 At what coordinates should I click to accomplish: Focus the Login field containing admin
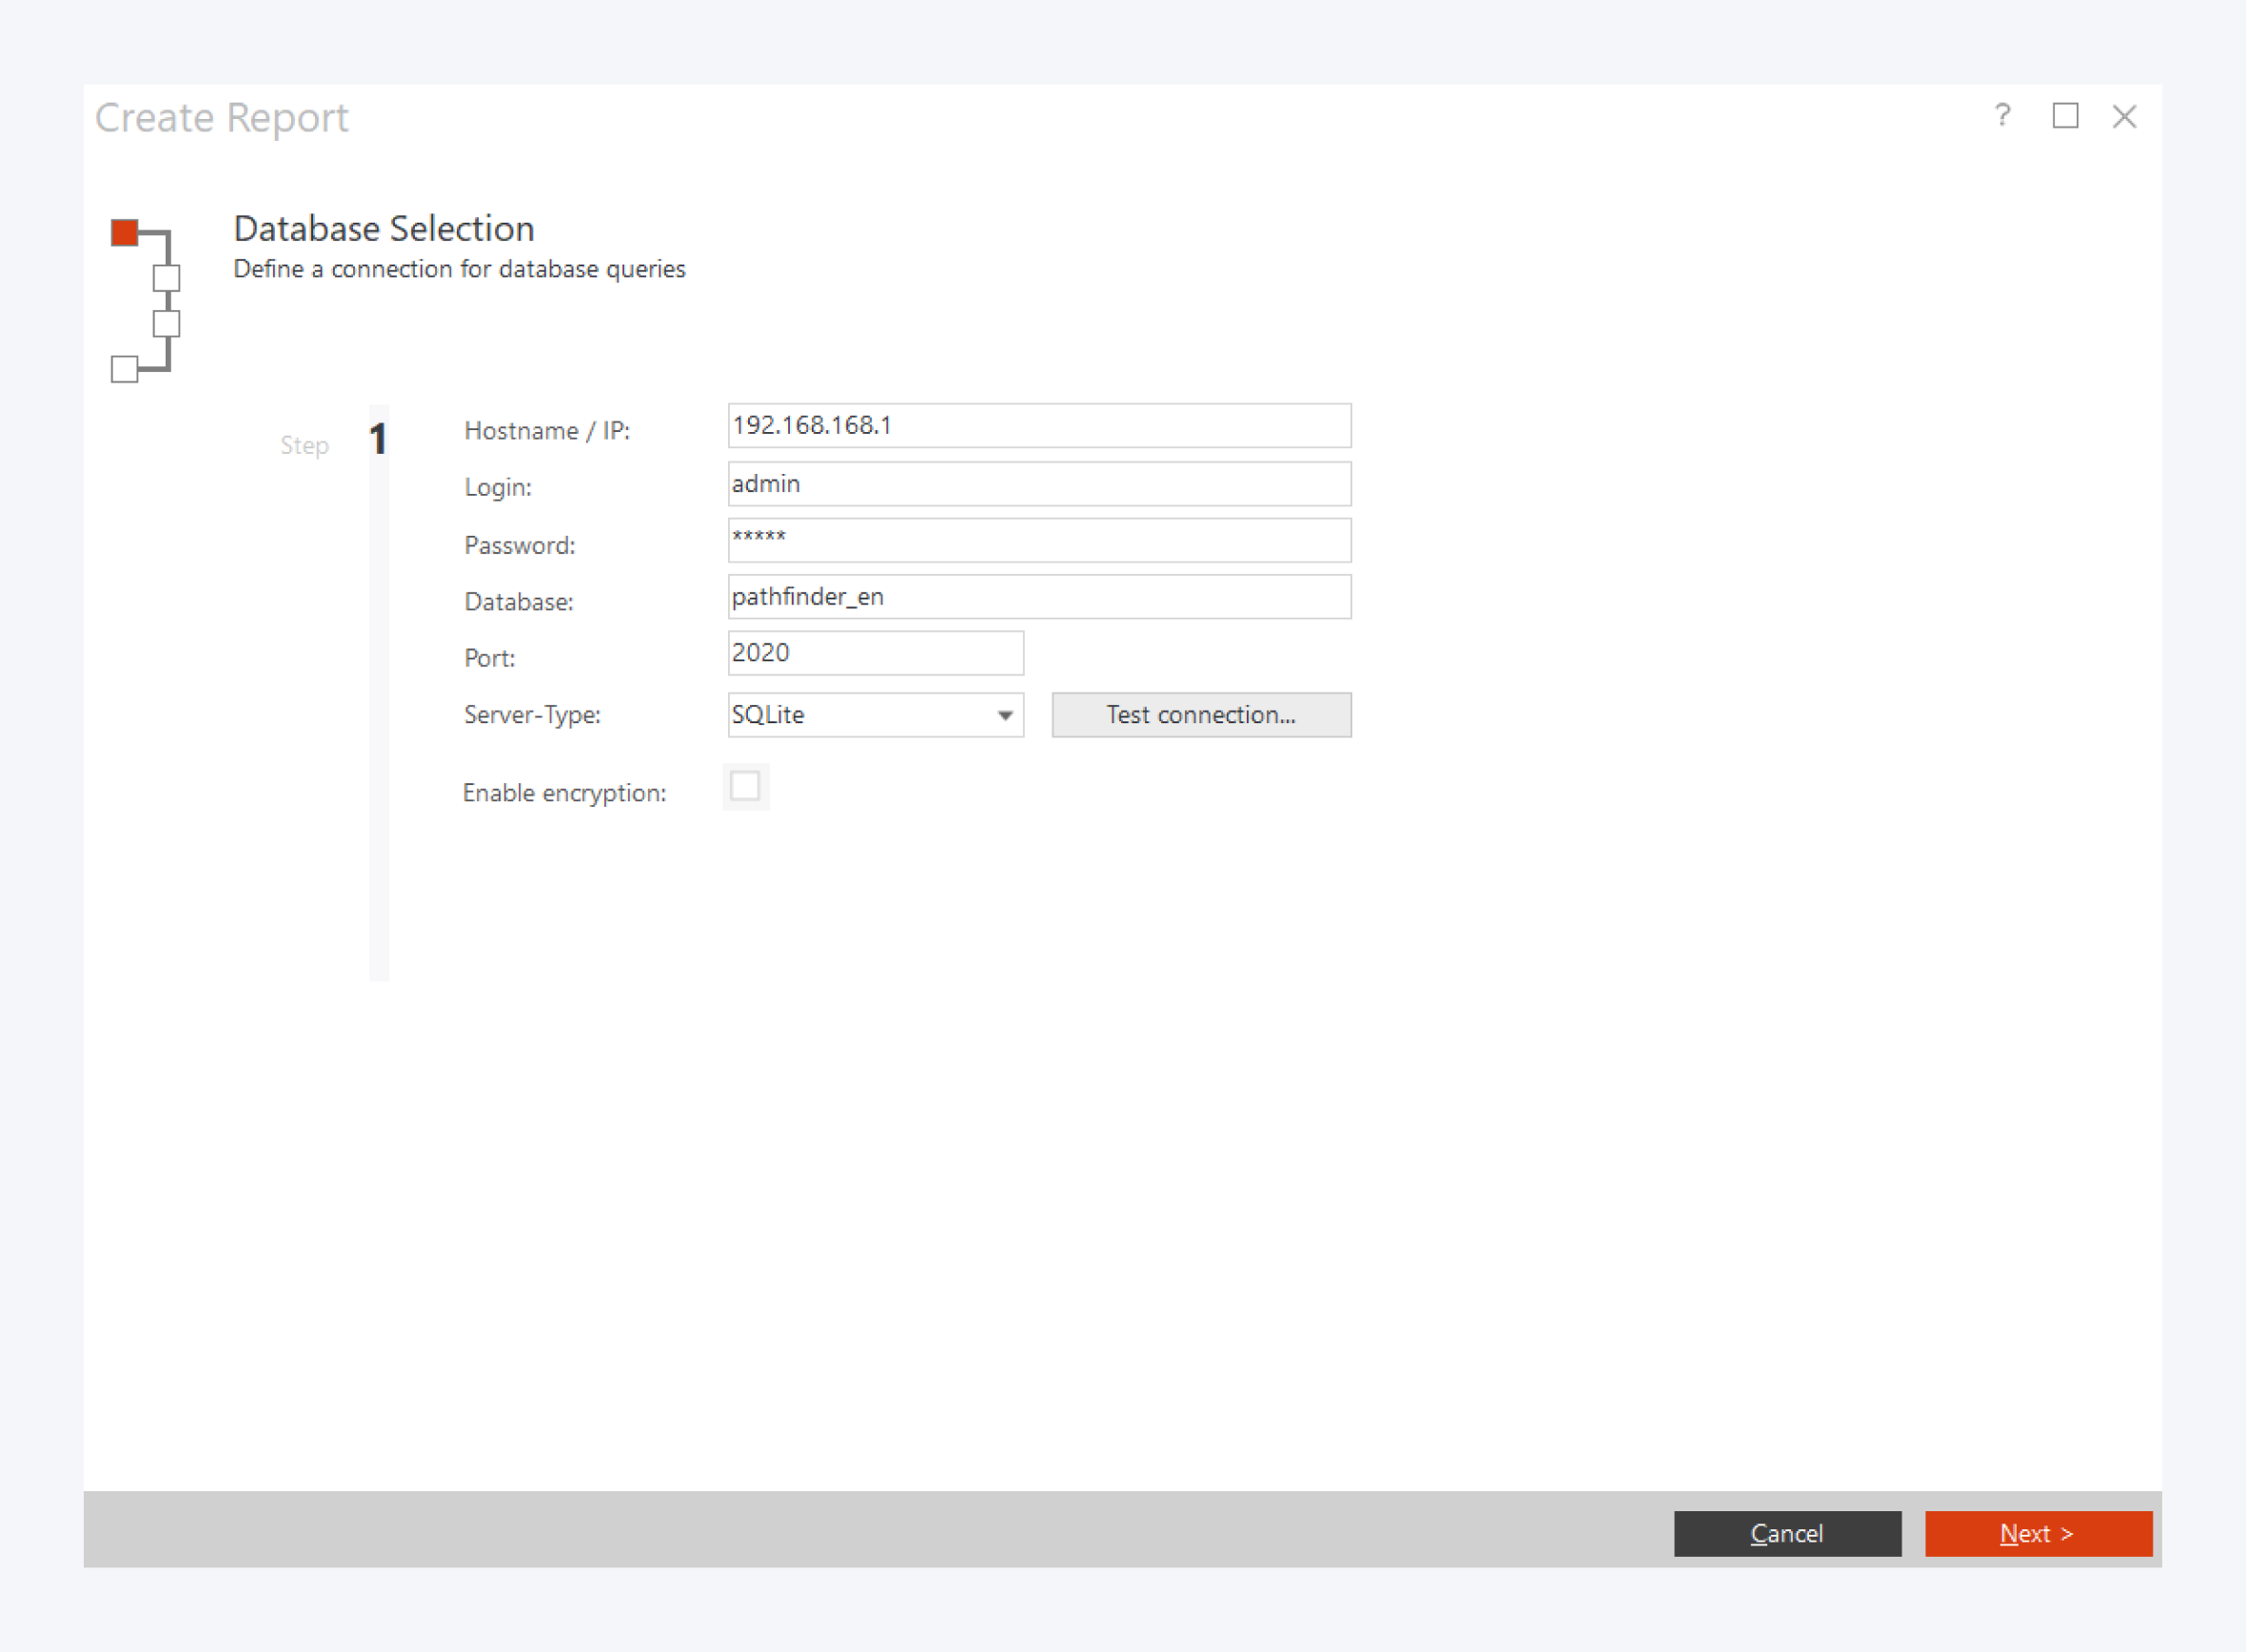[x=1039, y=484]
